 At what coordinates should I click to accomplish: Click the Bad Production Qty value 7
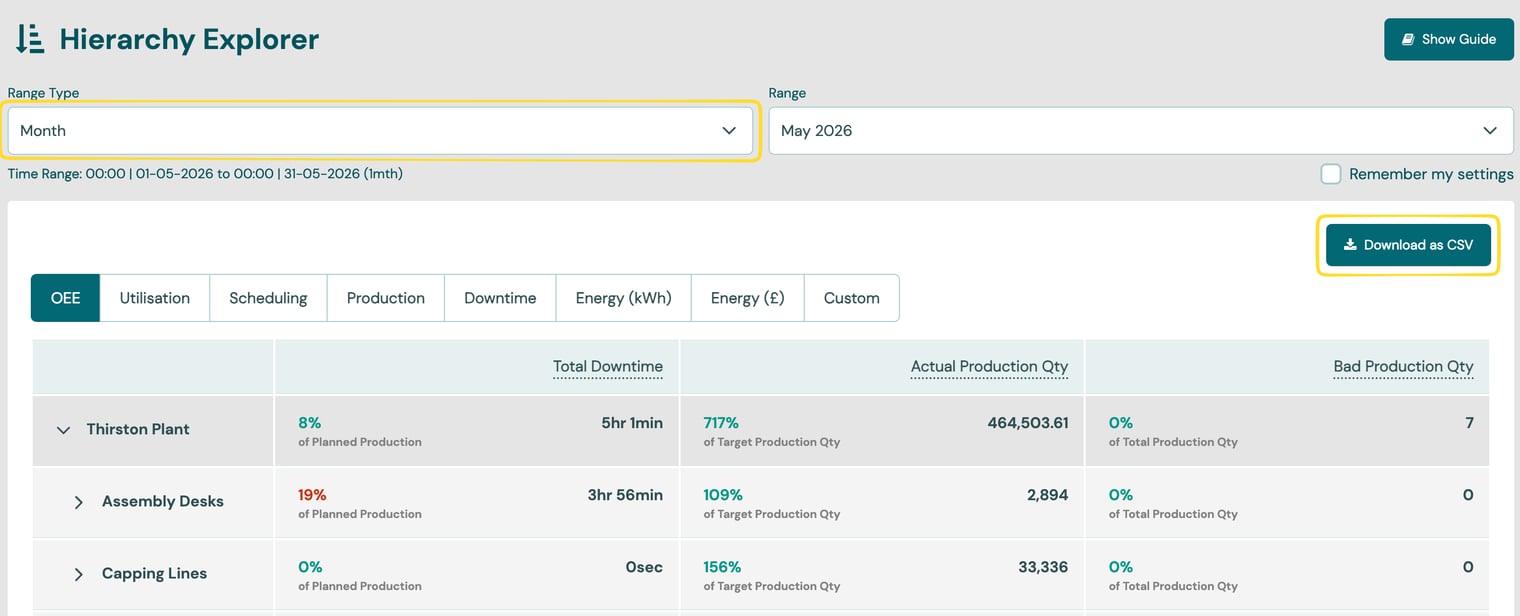coord(1469,423)
